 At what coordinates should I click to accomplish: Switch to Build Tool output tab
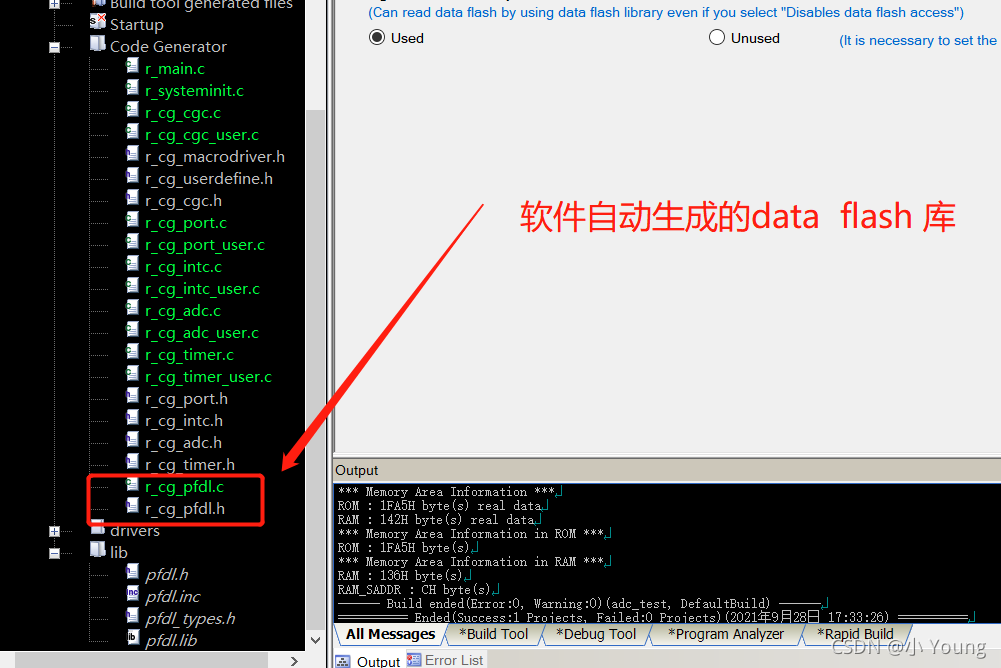[493, 634]
